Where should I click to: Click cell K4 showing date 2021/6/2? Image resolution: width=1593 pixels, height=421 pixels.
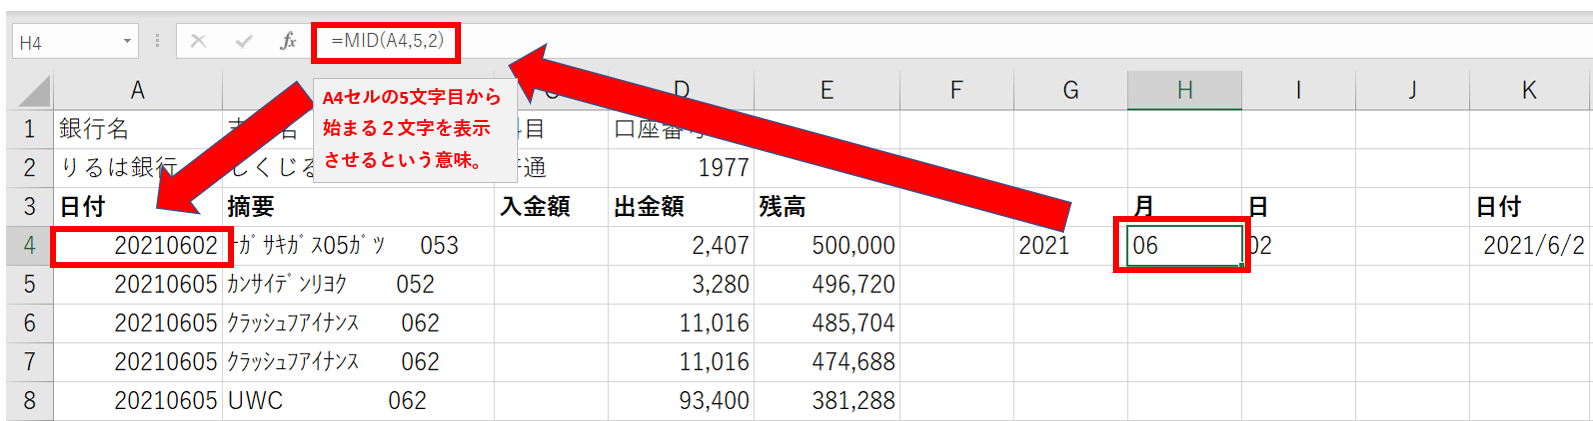pyautogui.click(x=1528, y=246)
